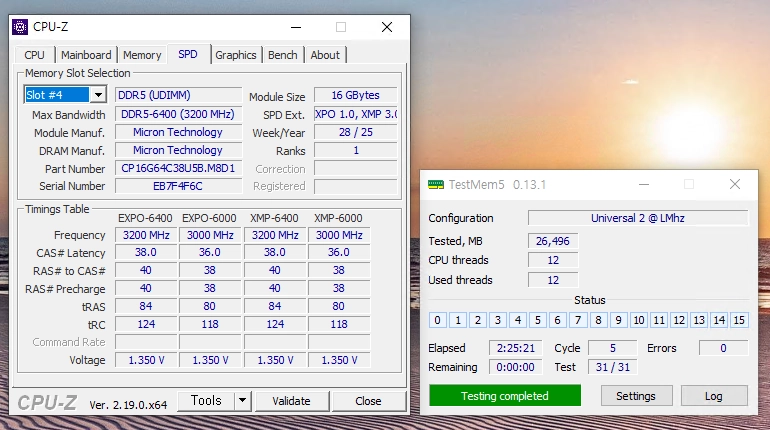Open TestMem5 Settings

click(x=636, y=396)
